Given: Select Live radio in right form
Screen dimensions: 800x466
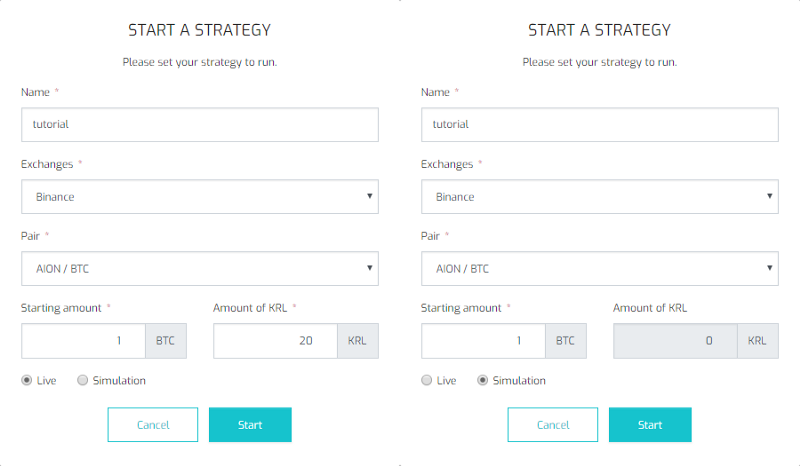Looking at the screenshot, I should (427, 380).
